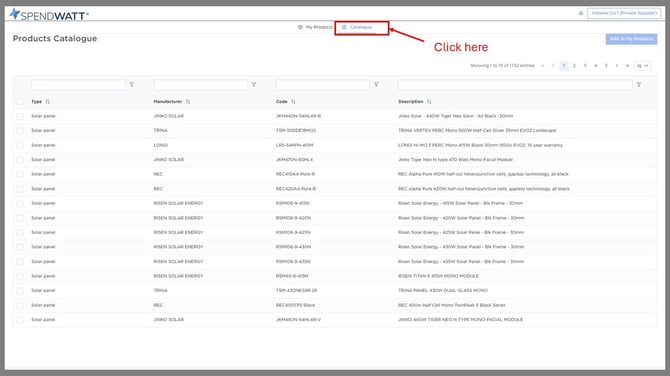Image resolution: width=670 pixels, height=376 pixels.
Task: Open the Catalogue tab
Action: click(357, 27)
